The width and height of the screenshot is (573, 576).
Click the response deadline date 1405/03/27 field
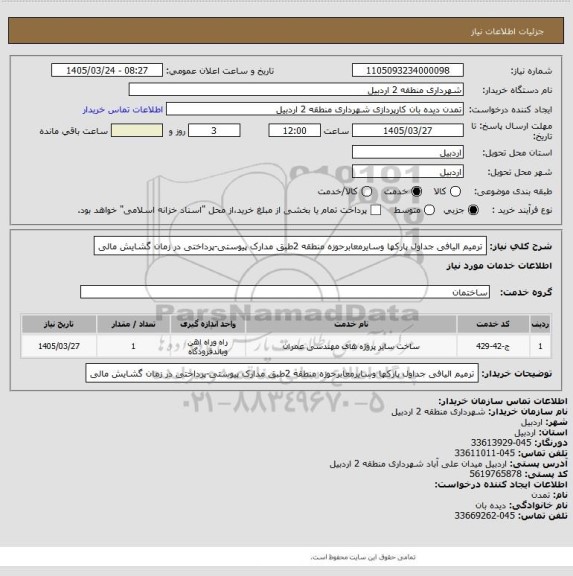[408, 130]
